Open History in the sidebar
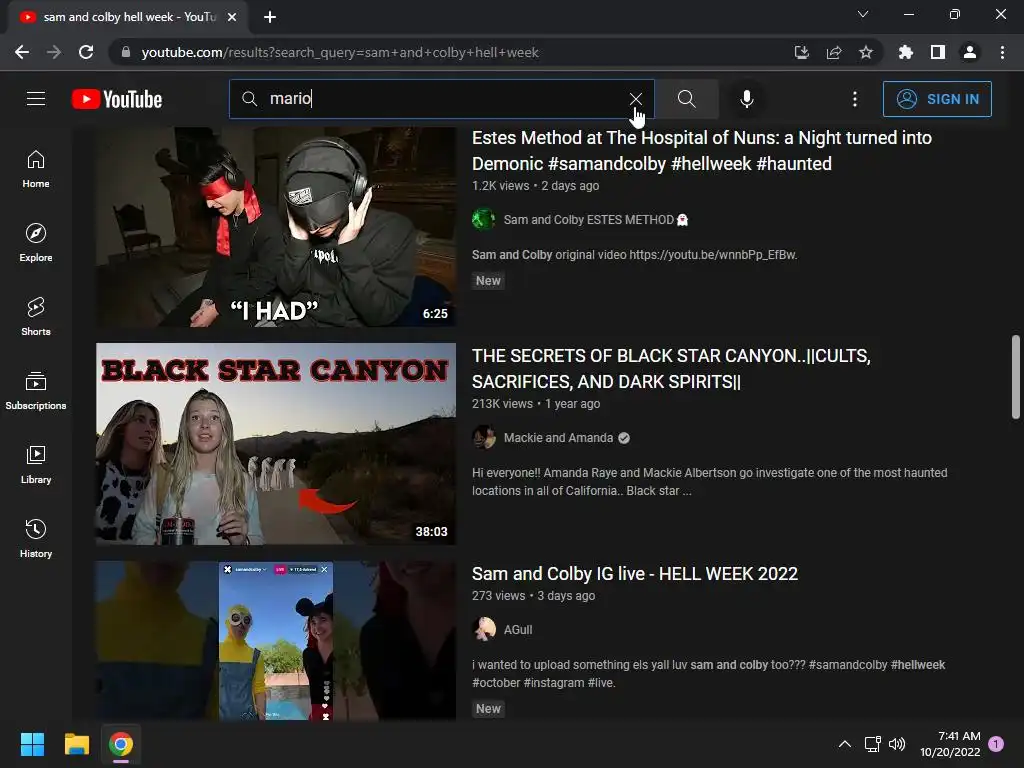1024x768 pixels. 36,538
